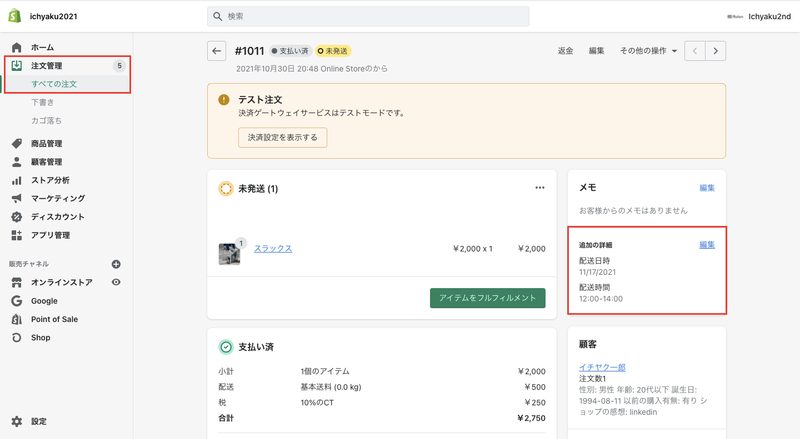Click the ストア分析 bar chart icon
The width and height of the screenshot is (800, 439).
[x=16, y=180]
